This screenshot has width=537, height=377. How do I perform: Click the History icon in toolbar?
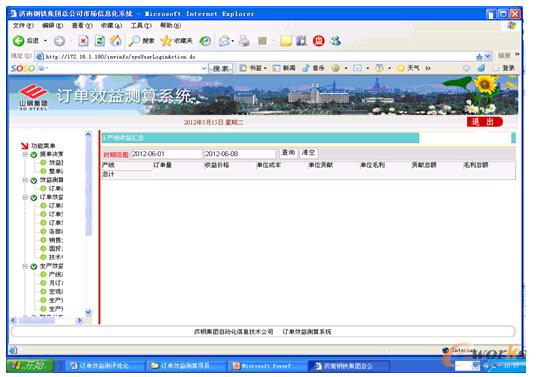coord(205,41)
